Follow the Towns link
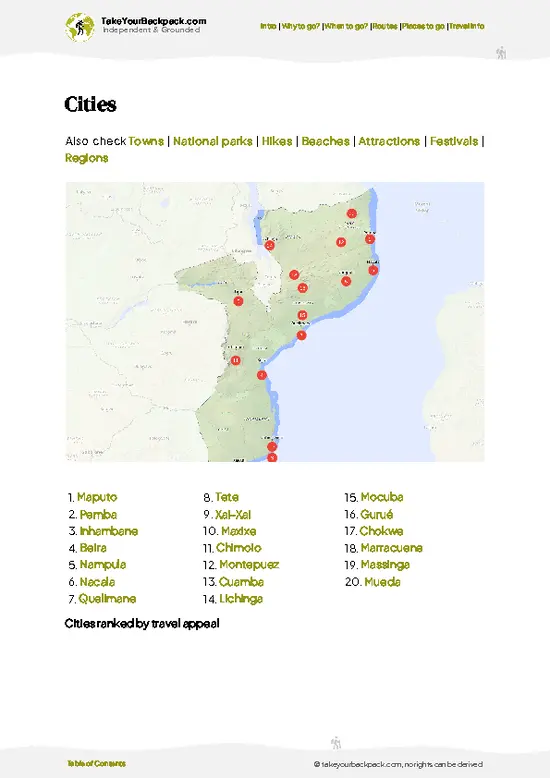This screenshot has height=778, width=550. point(146,141)
